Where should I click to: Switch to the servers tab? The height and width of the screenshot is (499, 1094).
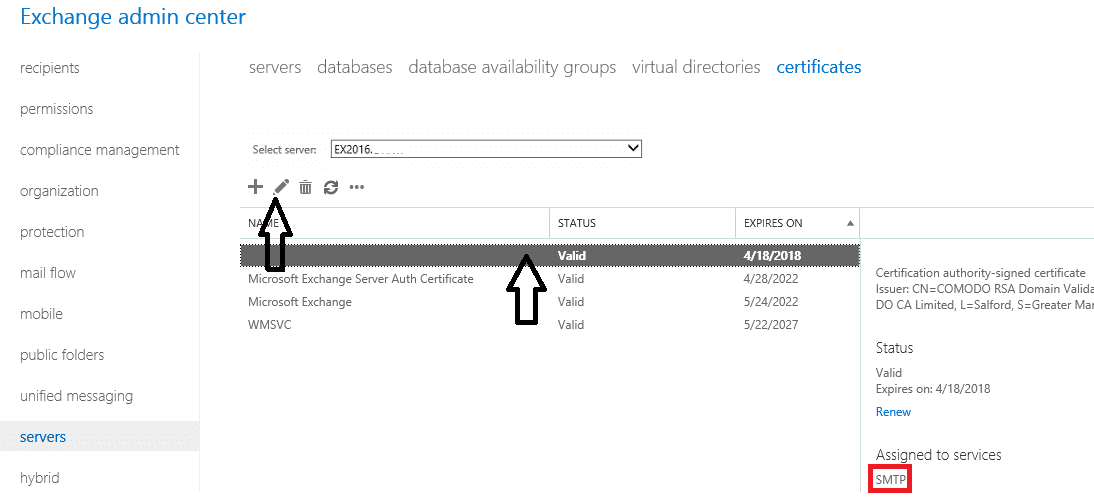point(275,67)
